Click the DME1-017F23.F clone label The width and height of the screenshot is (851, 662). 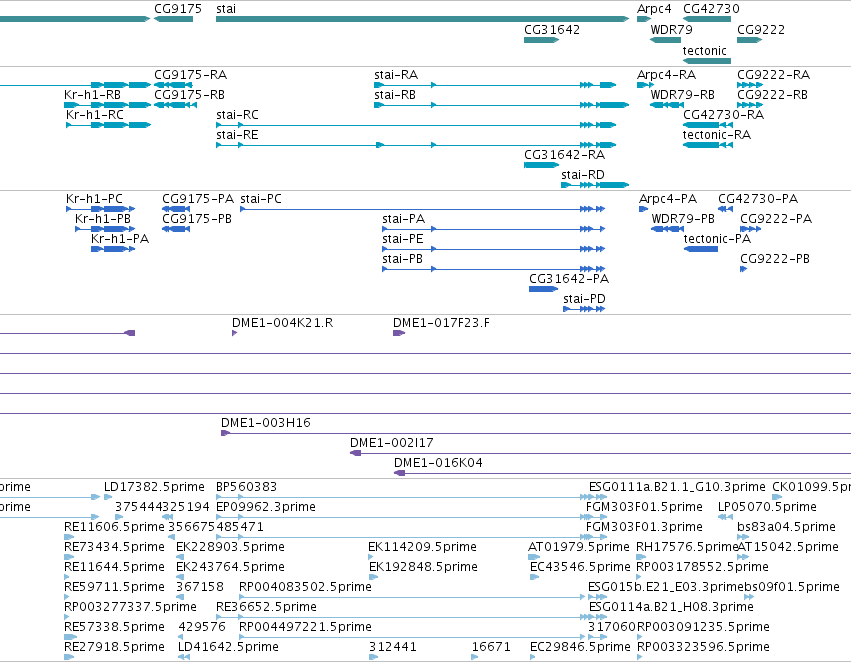tap(441, 323)
